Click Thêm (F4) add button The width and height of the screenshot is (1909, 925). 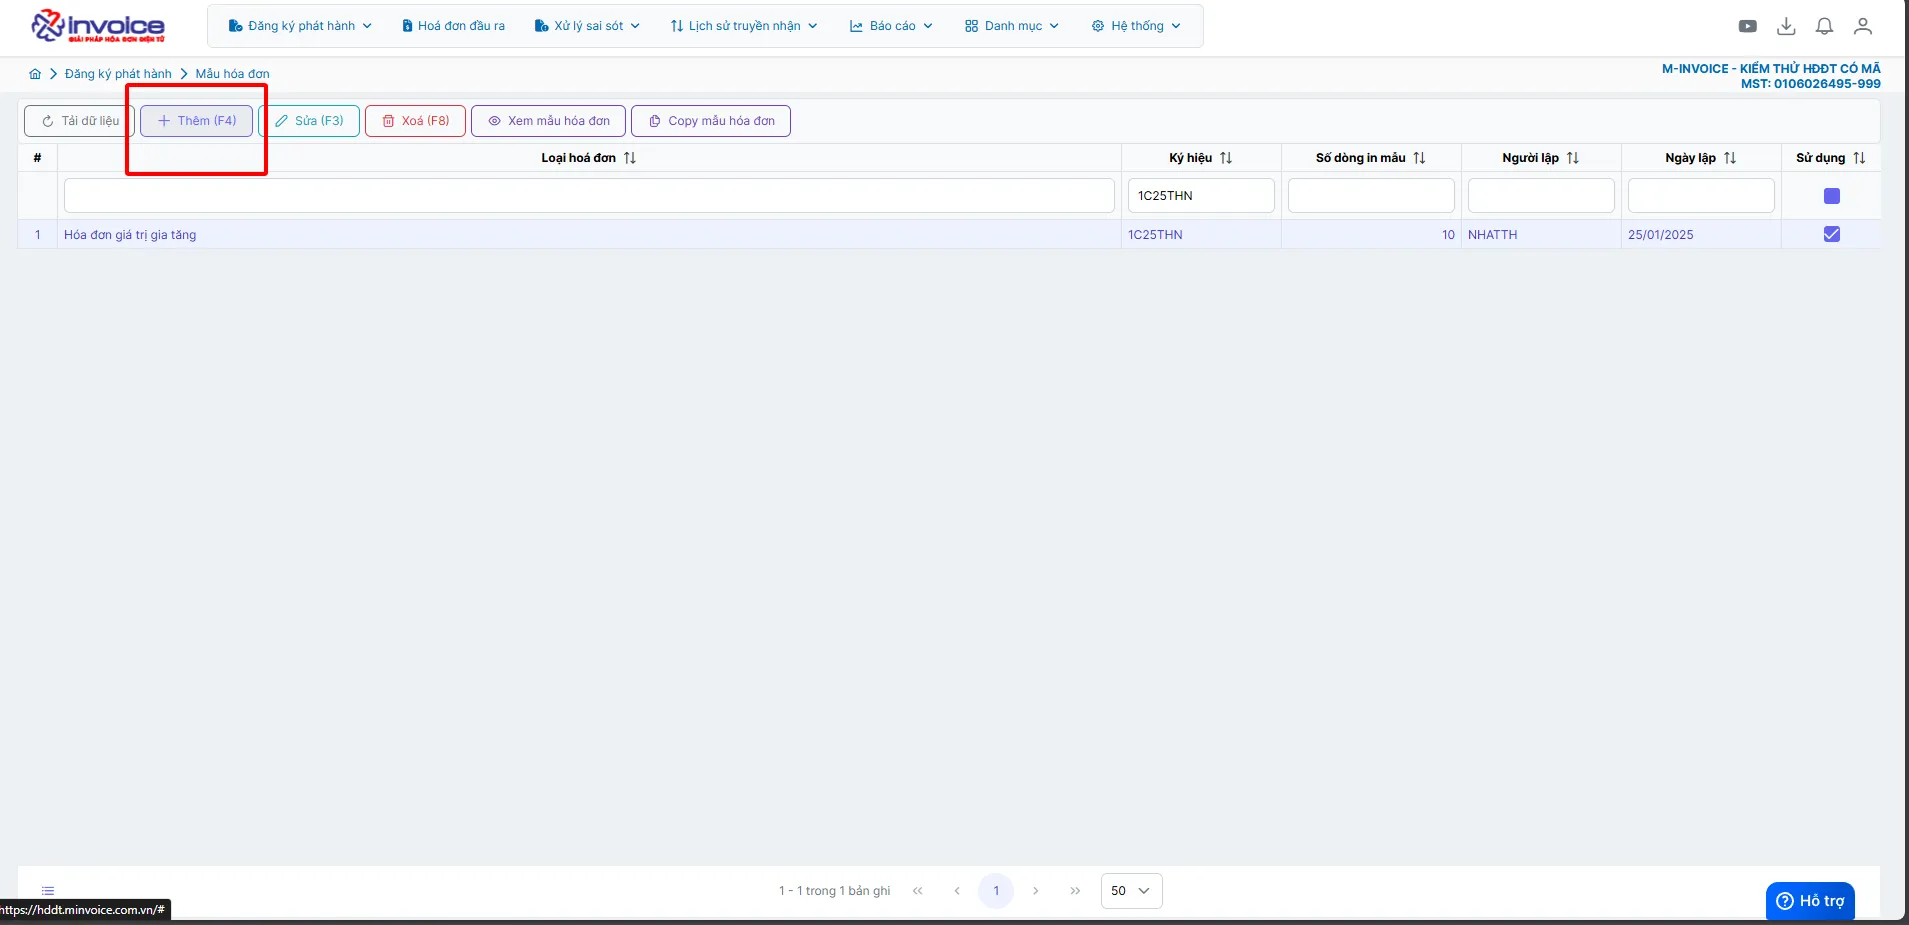pyautogui.click(x=196, y=121)
